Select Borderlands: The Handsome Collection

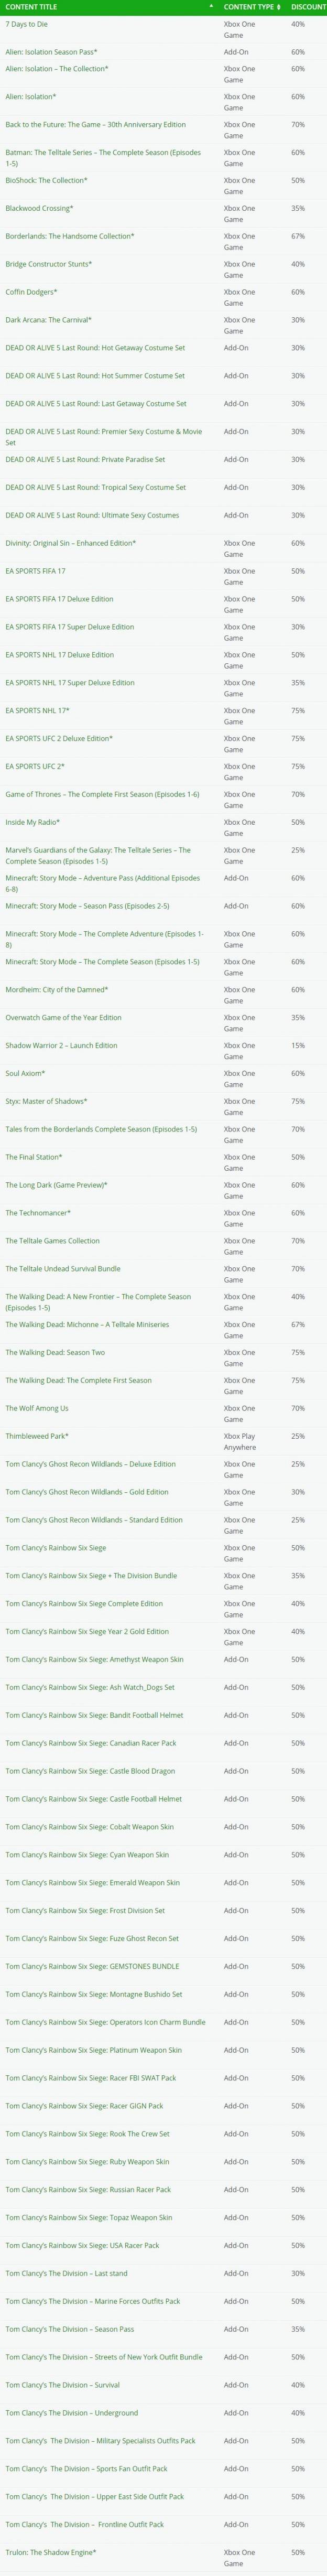point(70,236)
